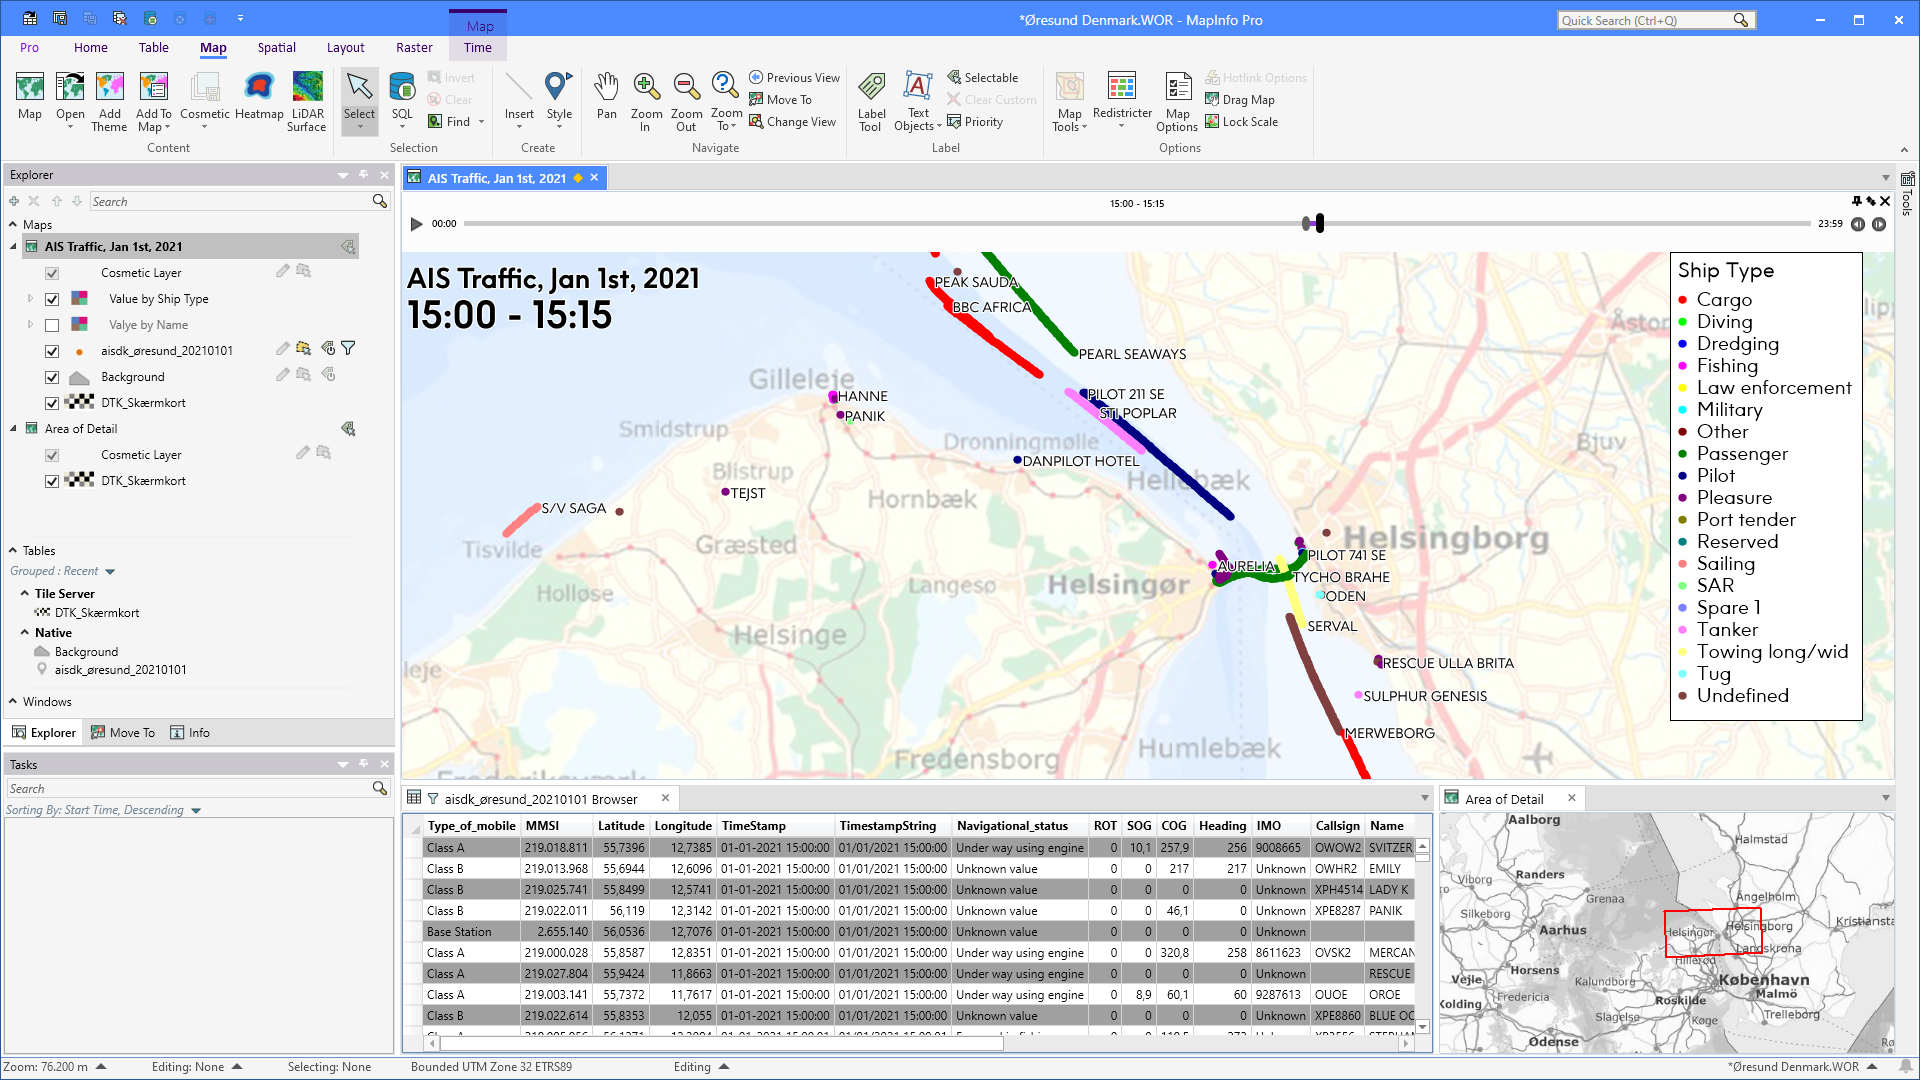
Task: Hide the Background layer
Action: [x=51, y=377]
